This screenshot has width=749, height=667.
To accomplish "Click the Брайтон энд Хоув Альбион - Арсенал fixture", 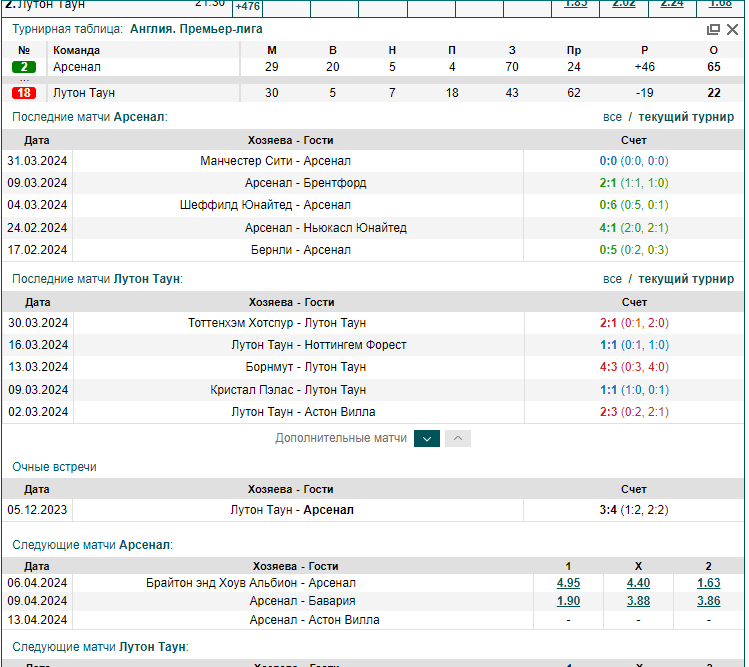I will tap(251, 583).
